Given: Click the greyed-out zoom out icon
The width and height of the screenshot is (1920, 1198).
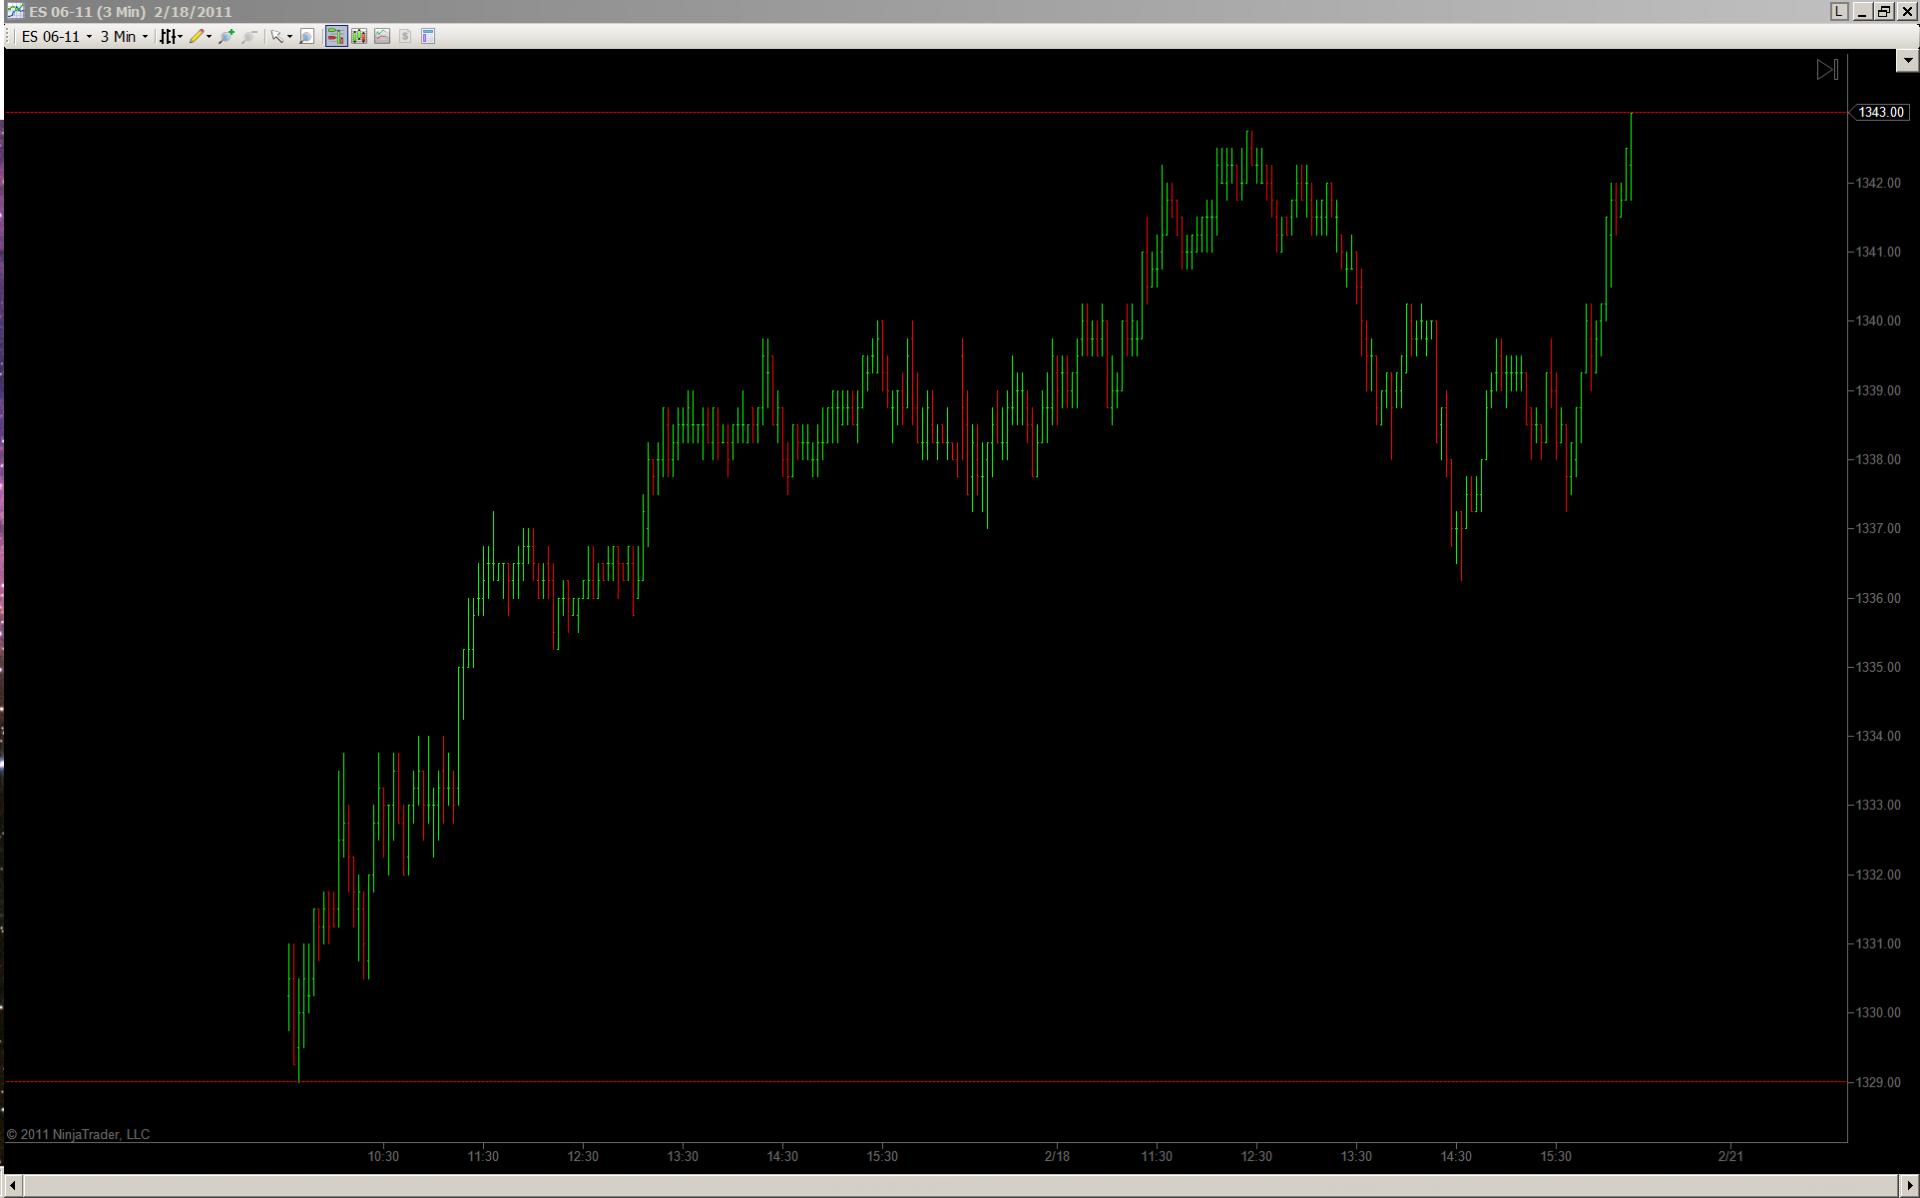Looking at the screenshot, I should [x=249, y=36].
